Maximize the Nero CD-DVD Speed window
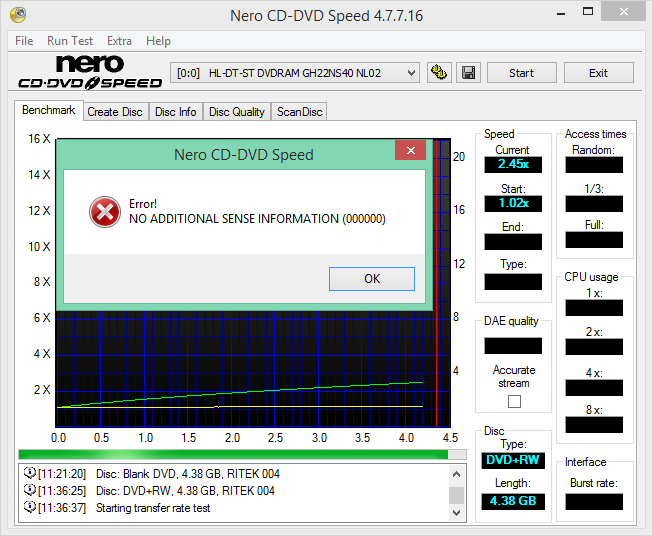 click(x=588, y=12)
